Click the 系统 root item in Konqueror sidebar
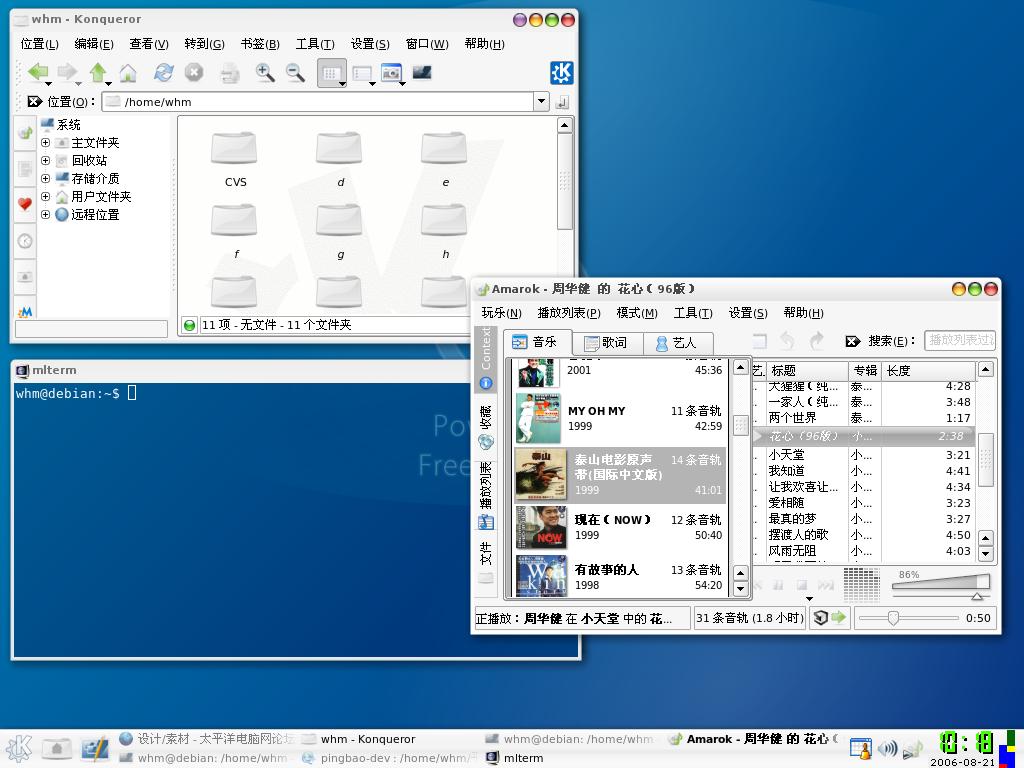Image resolution: width=1024 pixels, height=768 pixels. click(61, 125)
